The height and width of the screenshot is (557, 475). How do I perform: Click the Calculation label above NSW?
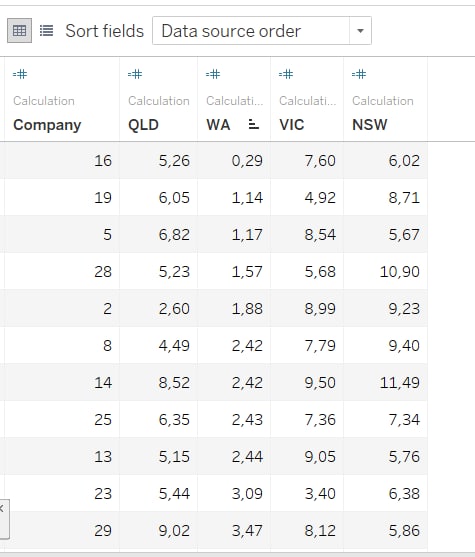[x=383, y=101]
